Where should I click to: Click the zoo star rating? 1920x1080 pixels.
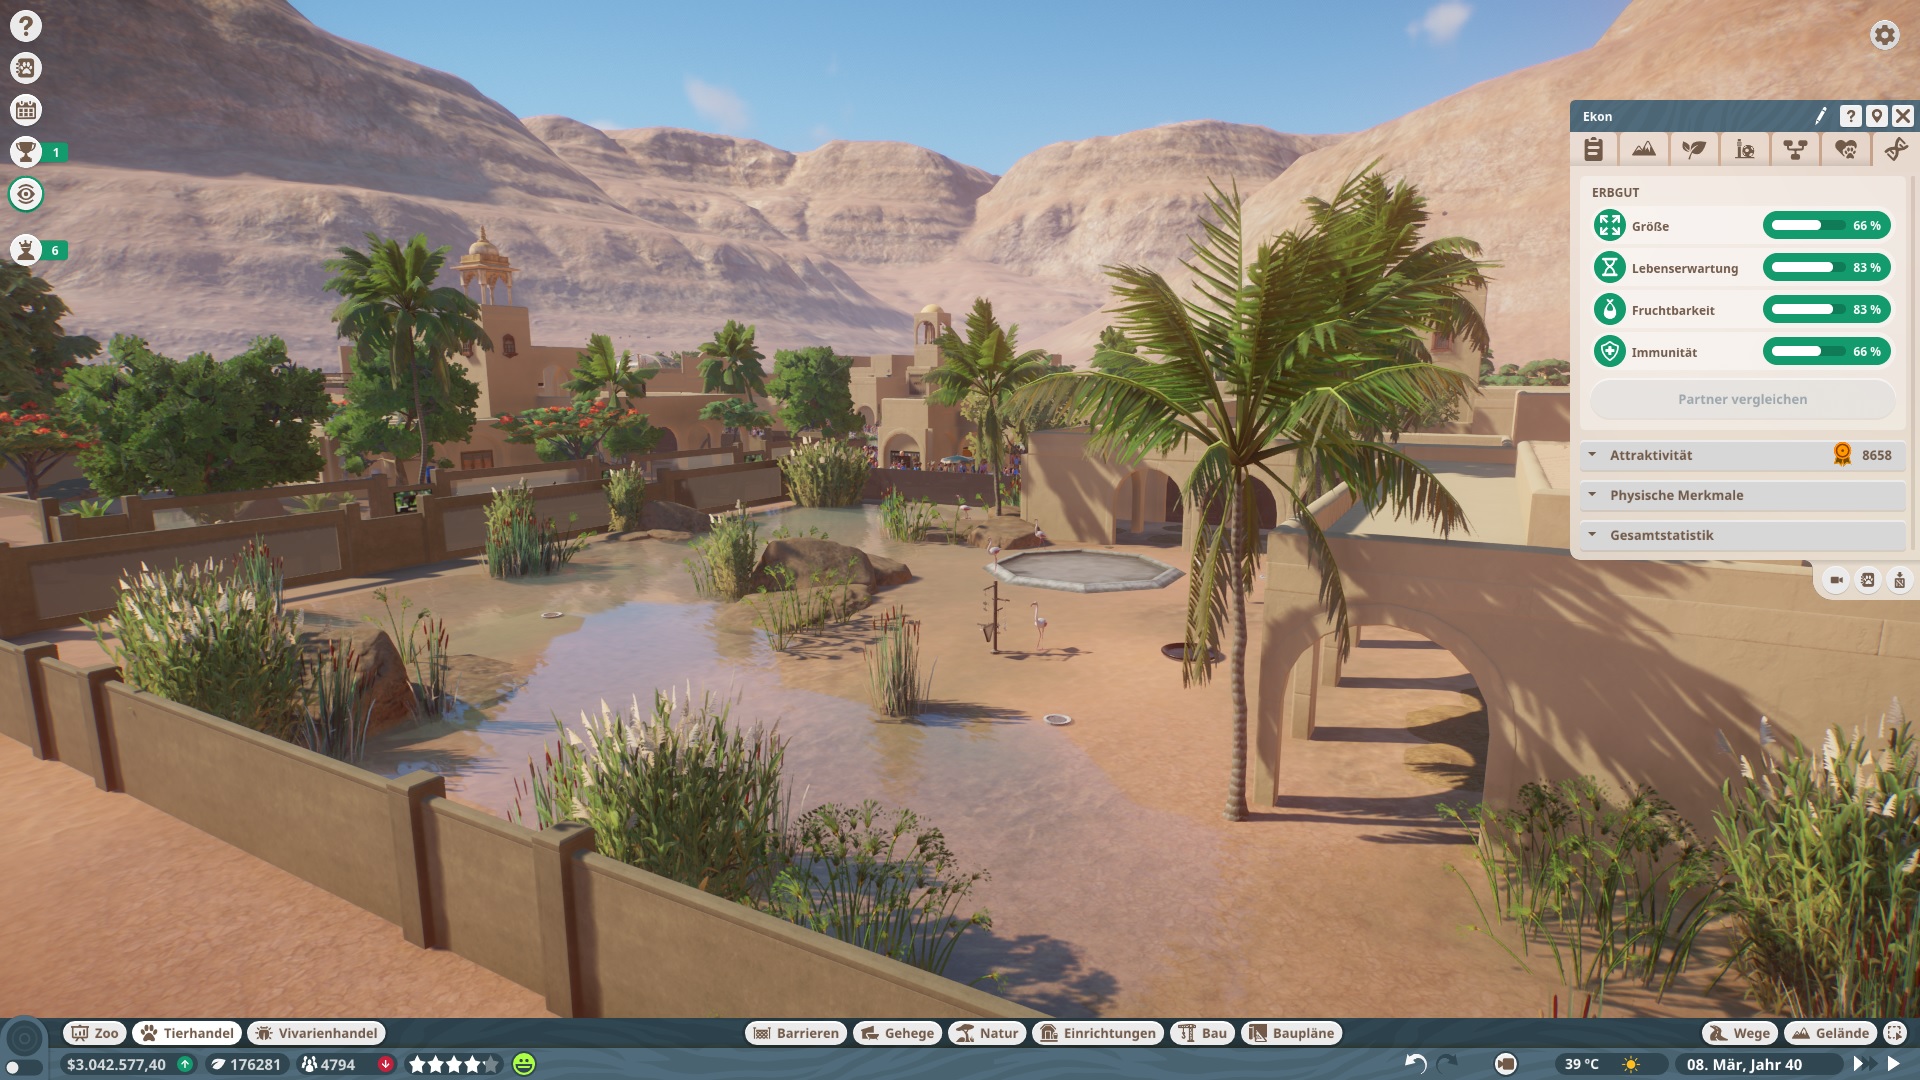(x=454, y=1065)
